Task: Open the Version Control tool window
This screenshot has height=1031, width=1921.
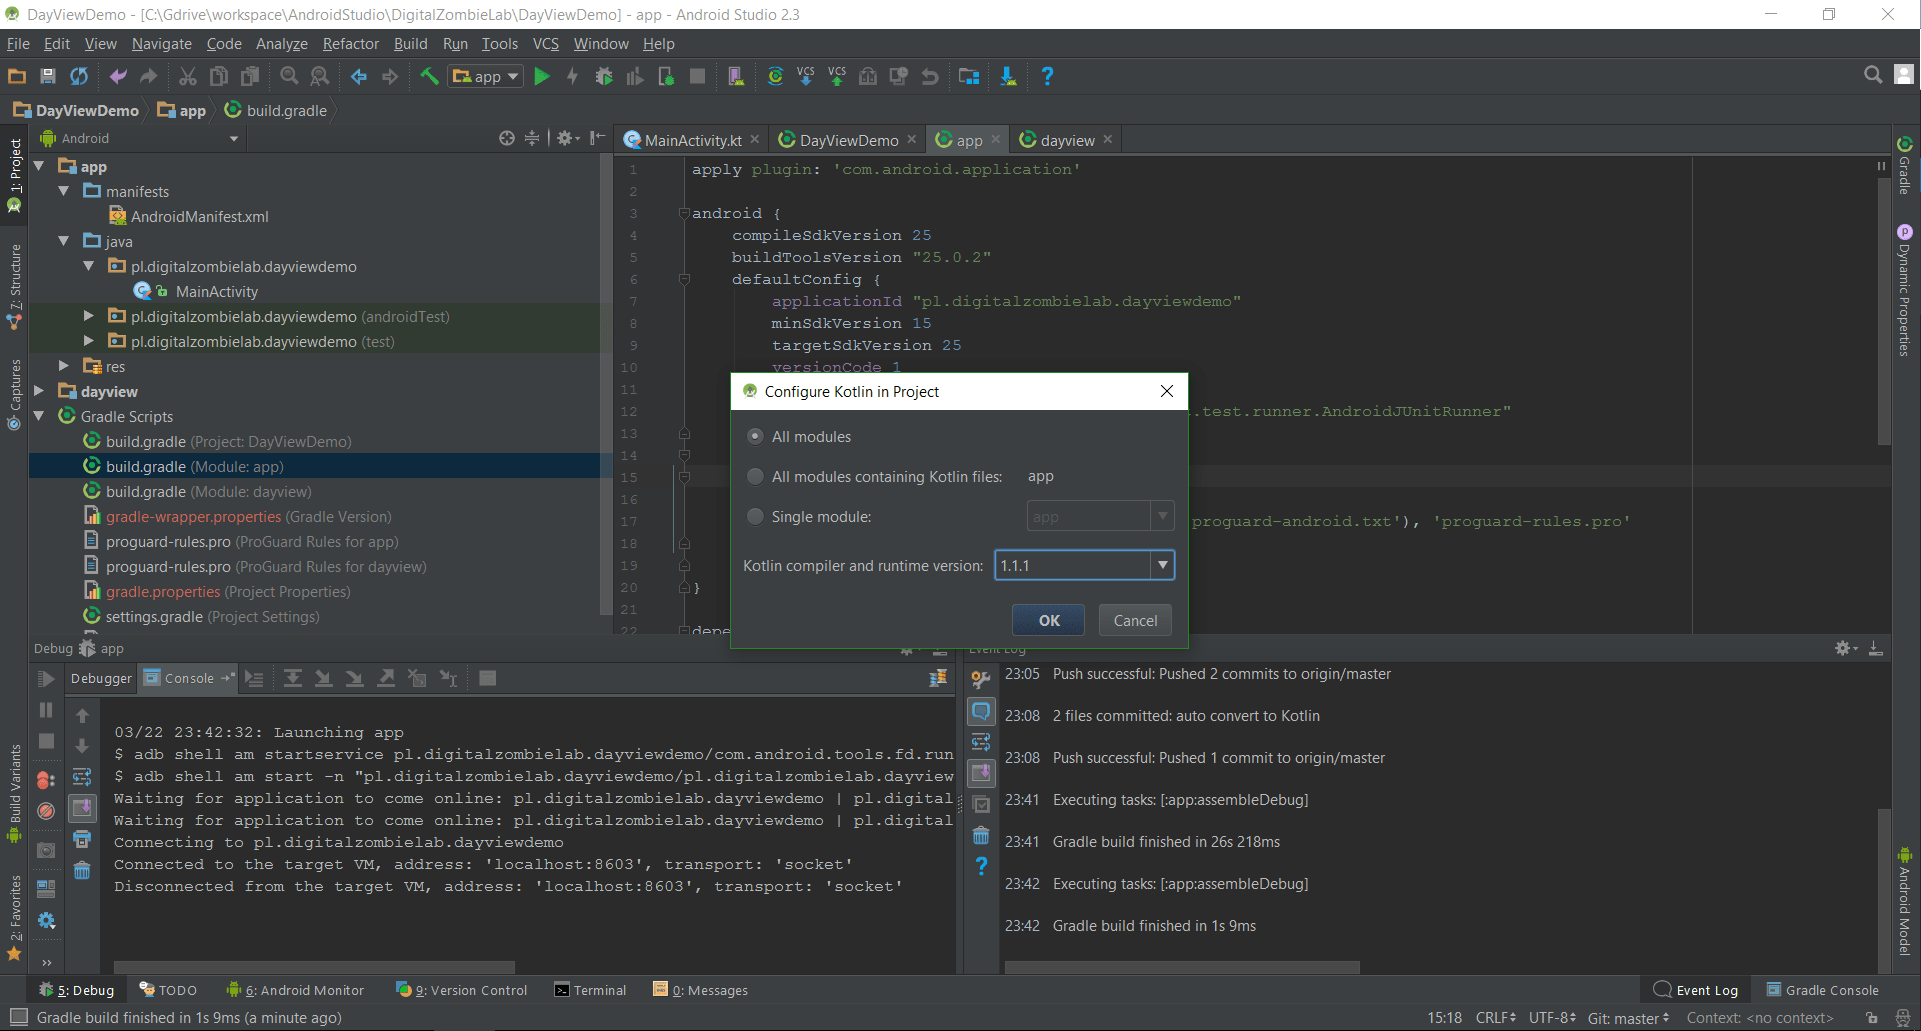Action: (x=462, y=990)
